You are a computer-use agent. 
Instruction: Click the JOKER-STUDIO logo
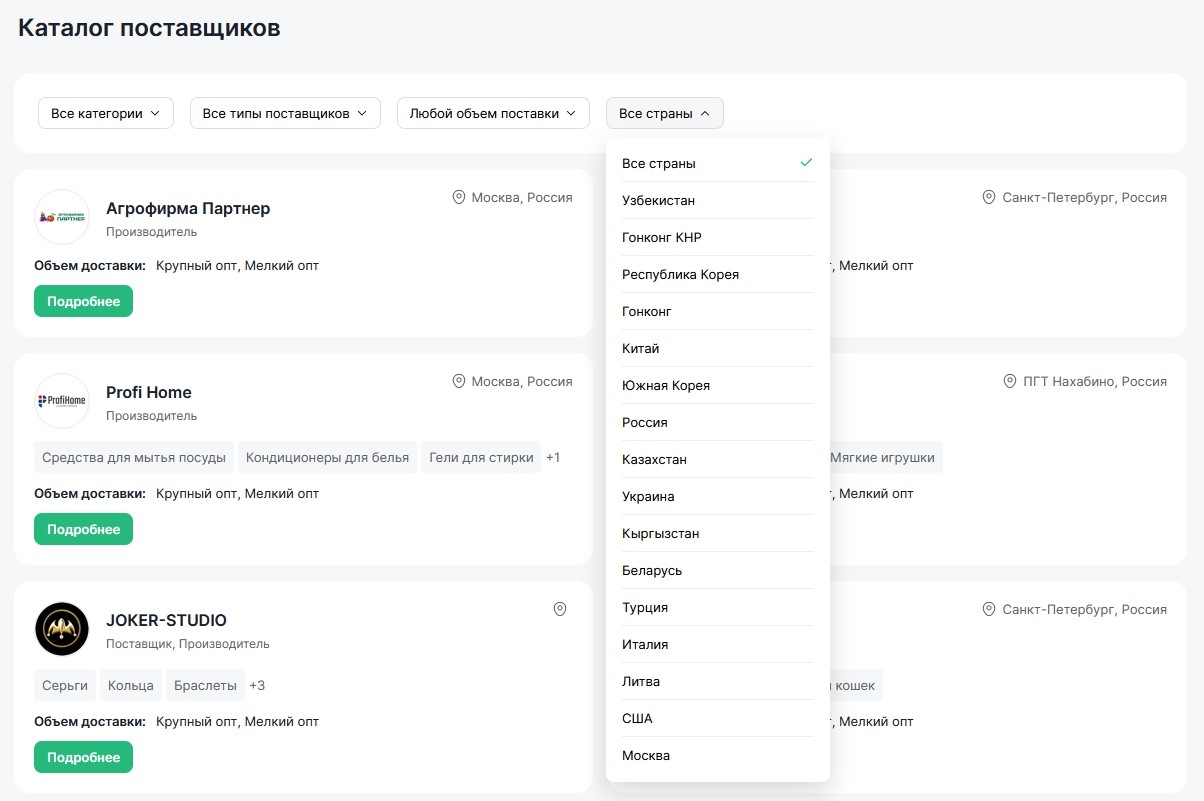pos(62,629)
